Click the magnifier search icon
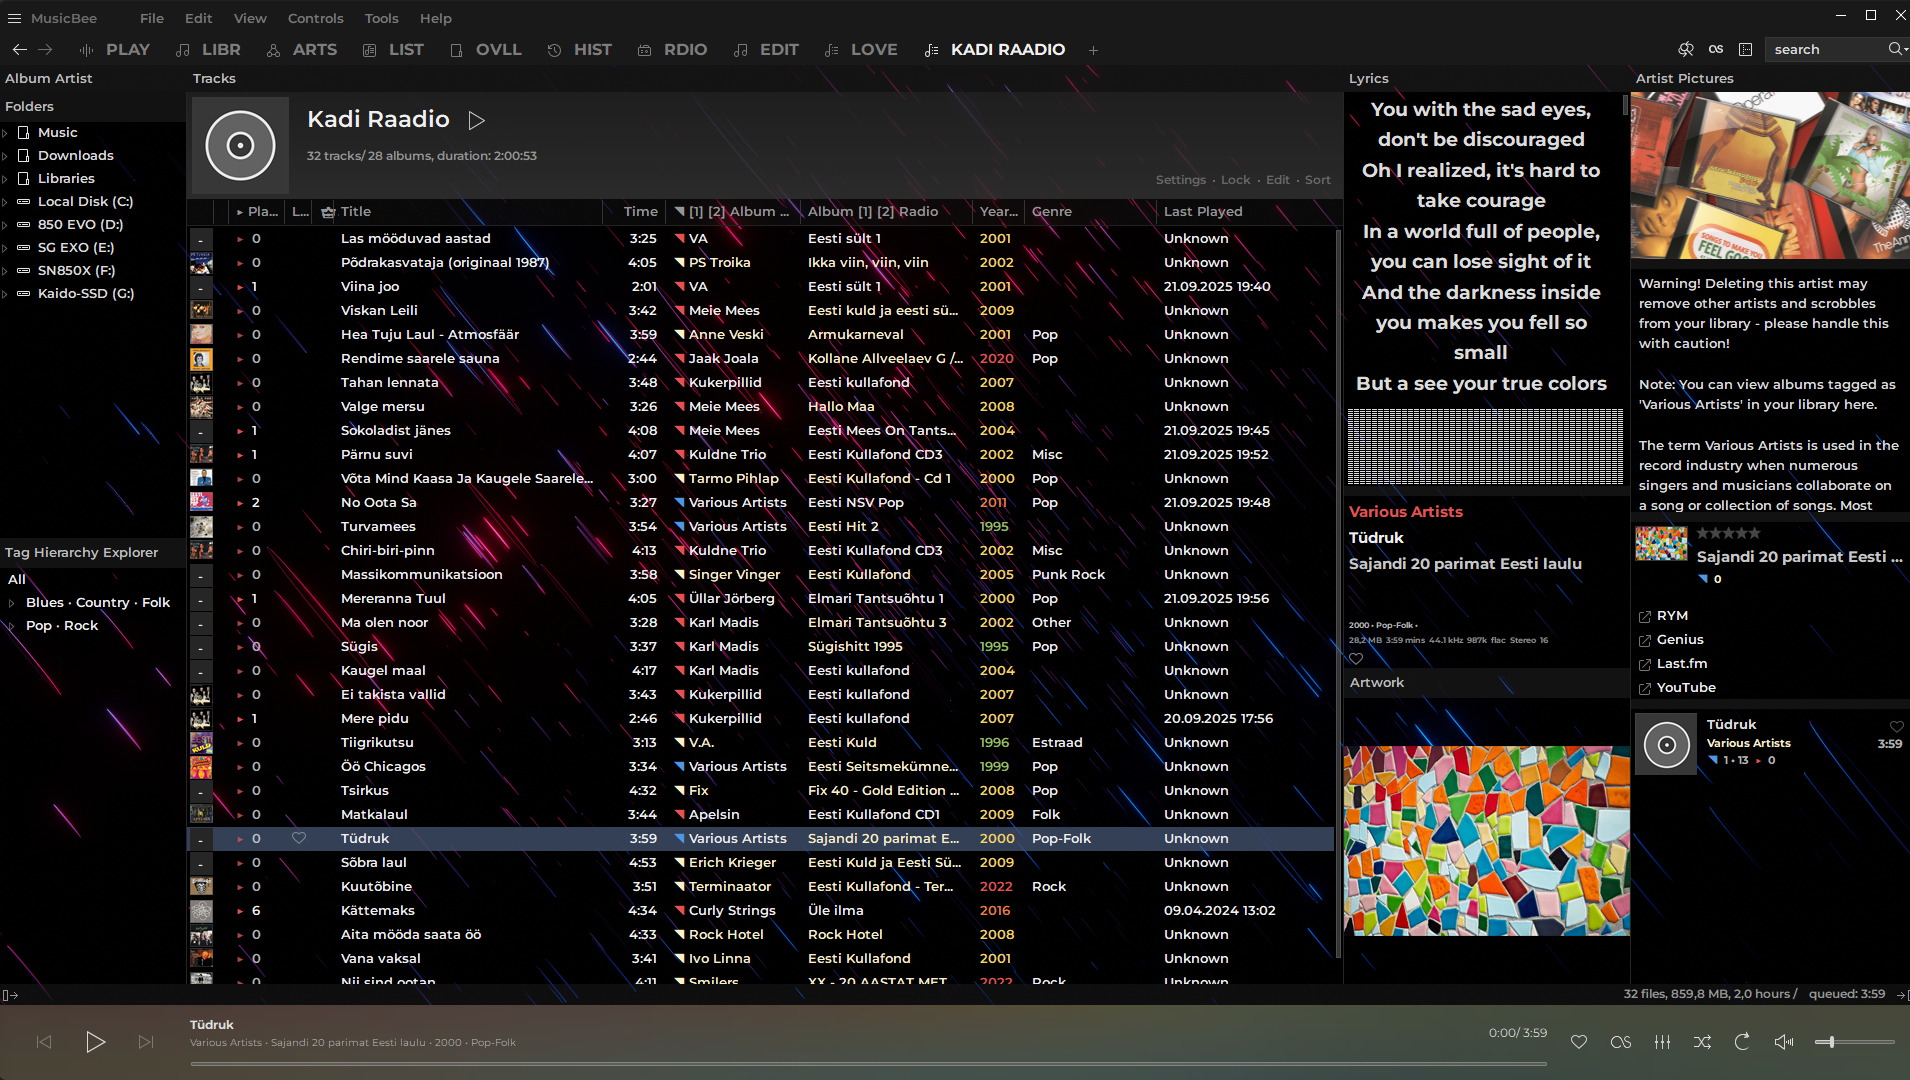 coord(1894,49)
